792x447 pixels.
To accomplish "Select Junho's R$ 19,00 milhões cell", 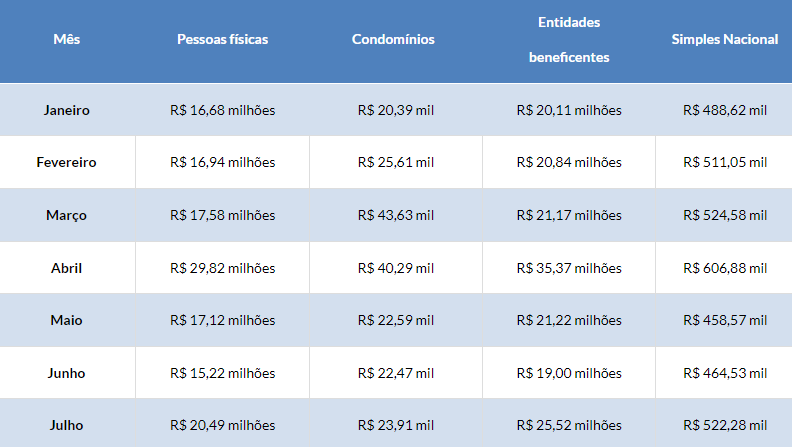I will click(x=568, y=373).
